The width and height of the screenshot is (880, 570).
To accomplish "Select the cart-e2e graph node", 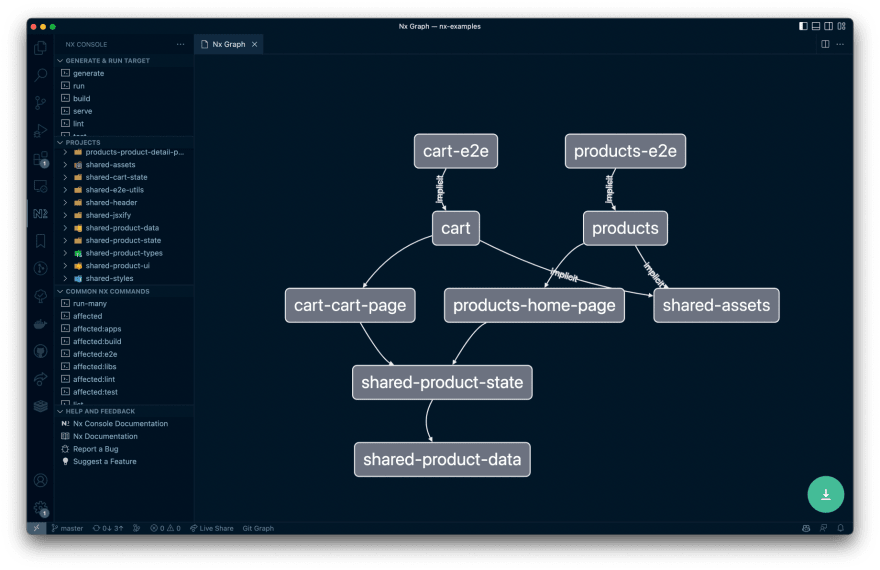I will tap(456, 151).
